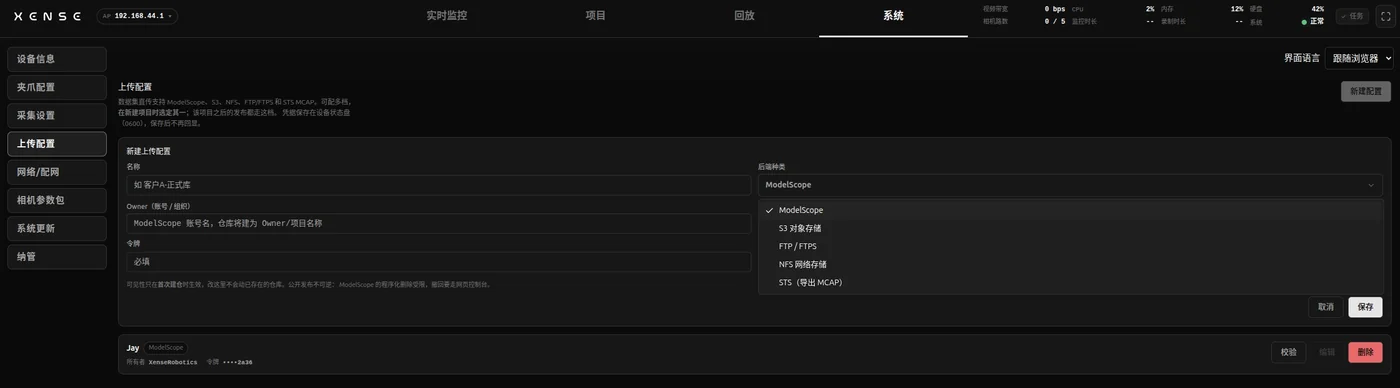Choose STS（导出 MCAP）option
The height and width of the screenshot is (388, 1400).
[810, 282]
